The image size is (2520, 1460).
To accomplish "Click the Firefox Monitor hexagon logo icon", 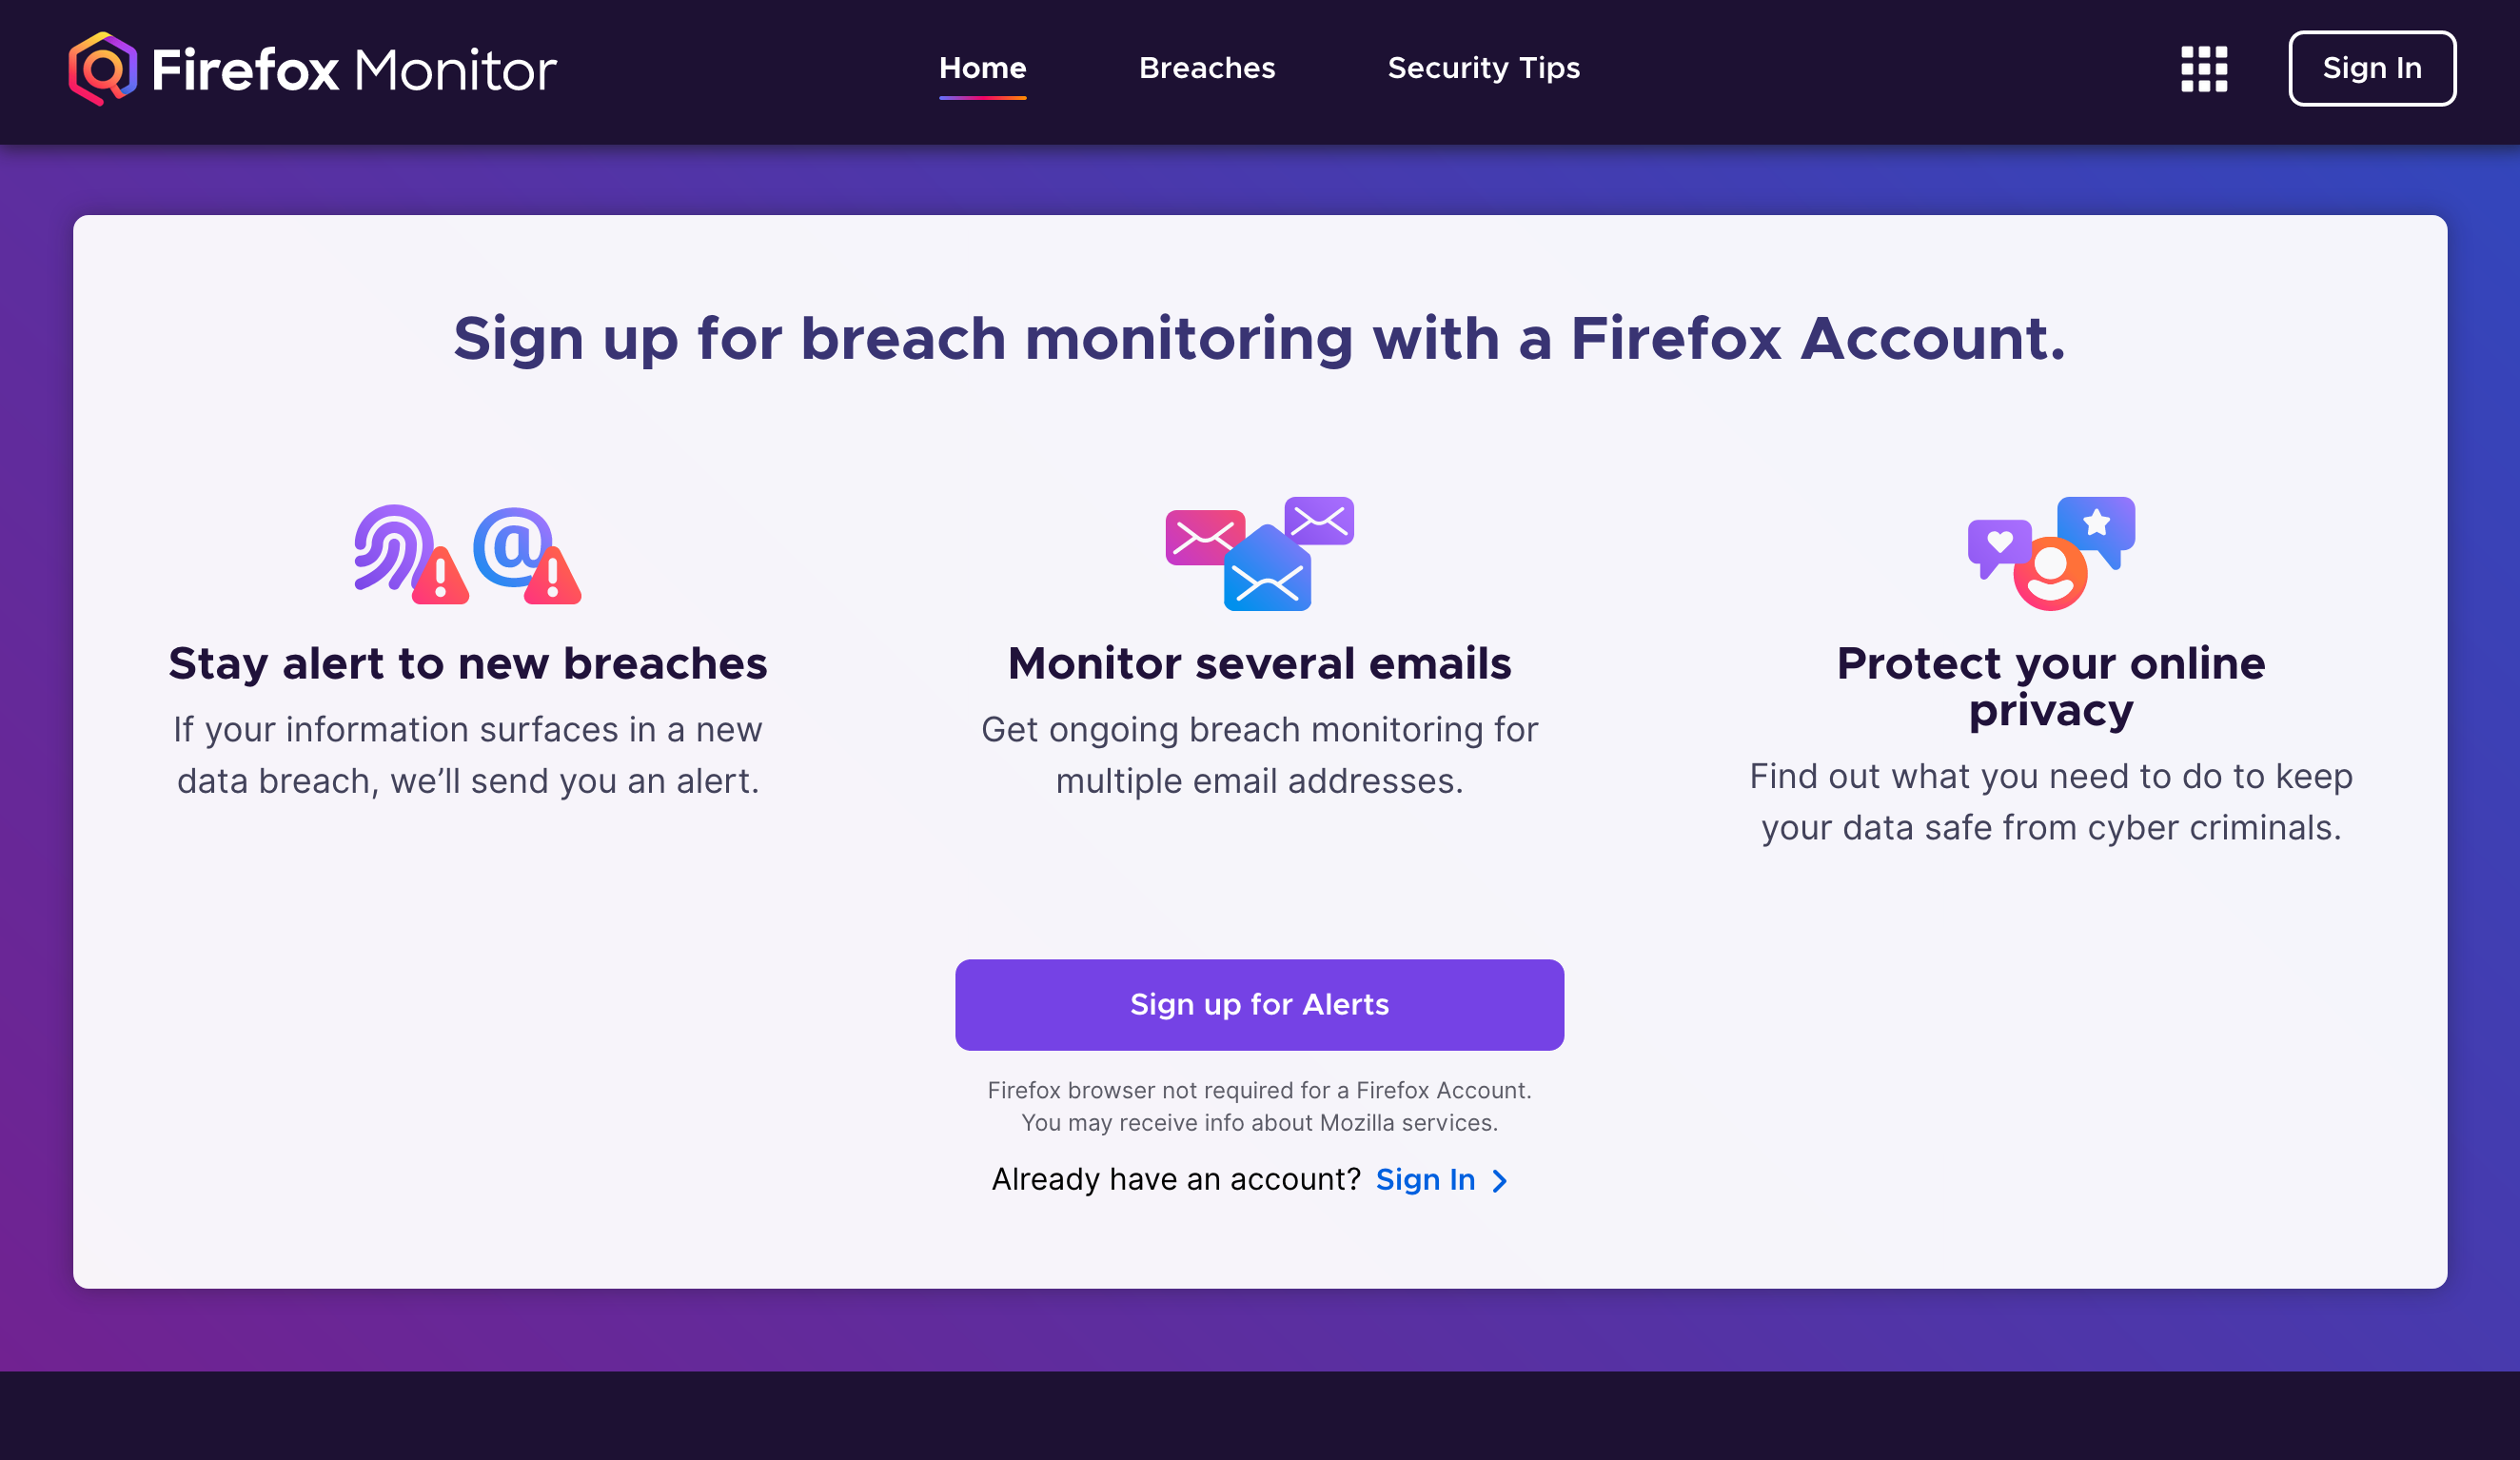I will pyautogui.click(x=102, y=69).
